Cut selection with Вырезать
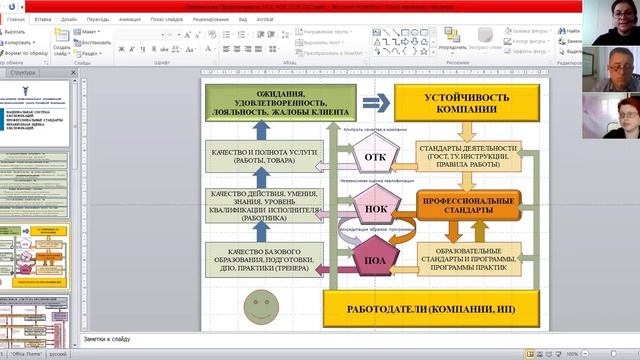 (13, 32)
